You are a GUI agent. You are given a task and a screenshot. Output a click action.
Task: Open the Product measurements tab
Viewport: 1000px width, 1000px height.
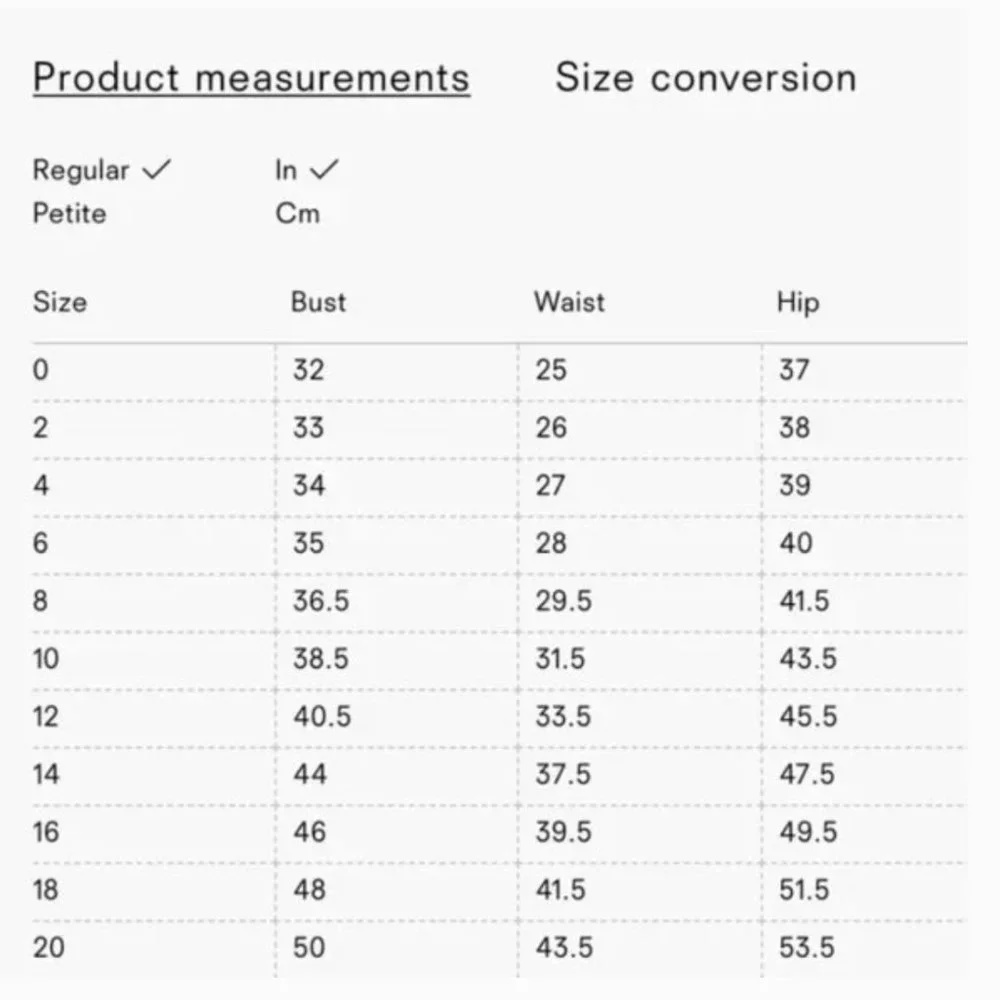pos(251,78)
